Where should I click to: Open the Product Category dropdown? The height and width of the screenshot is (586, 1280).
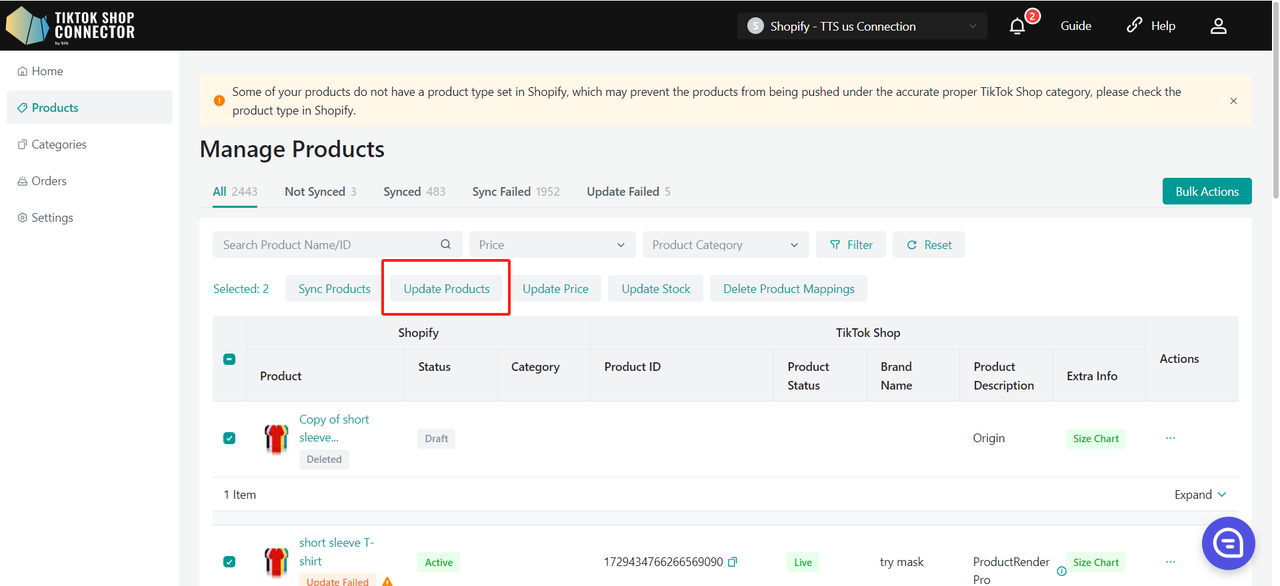[725, 245]
